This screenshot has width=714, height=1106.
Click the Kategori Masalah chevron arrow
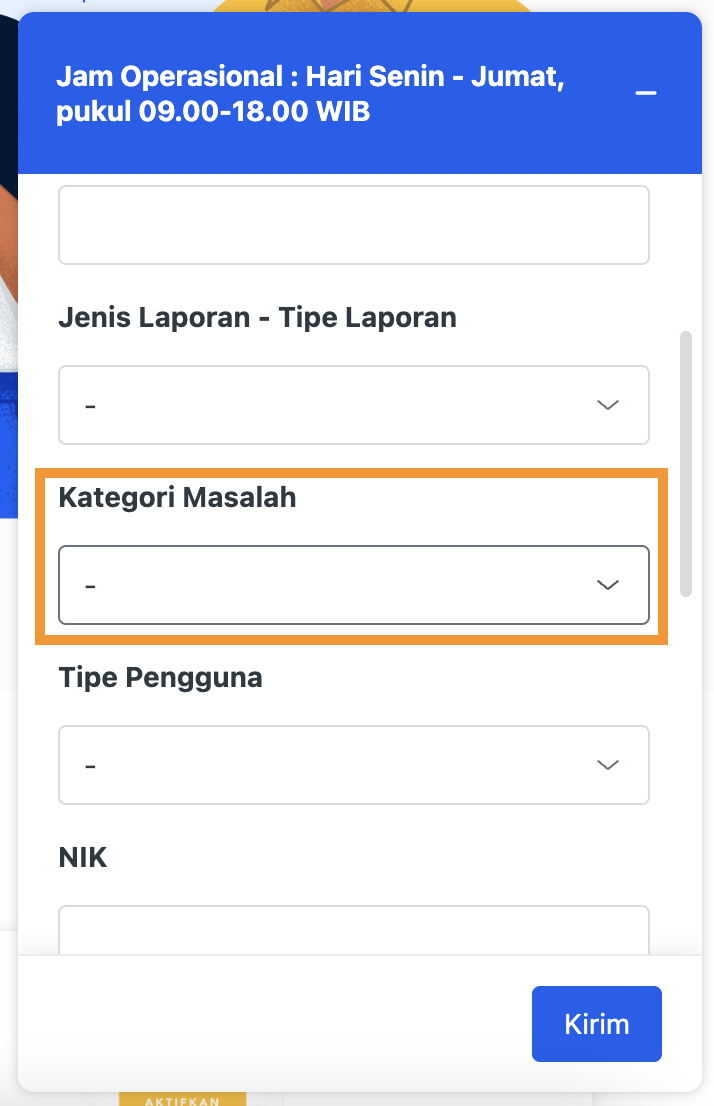[x=607, y=585]
